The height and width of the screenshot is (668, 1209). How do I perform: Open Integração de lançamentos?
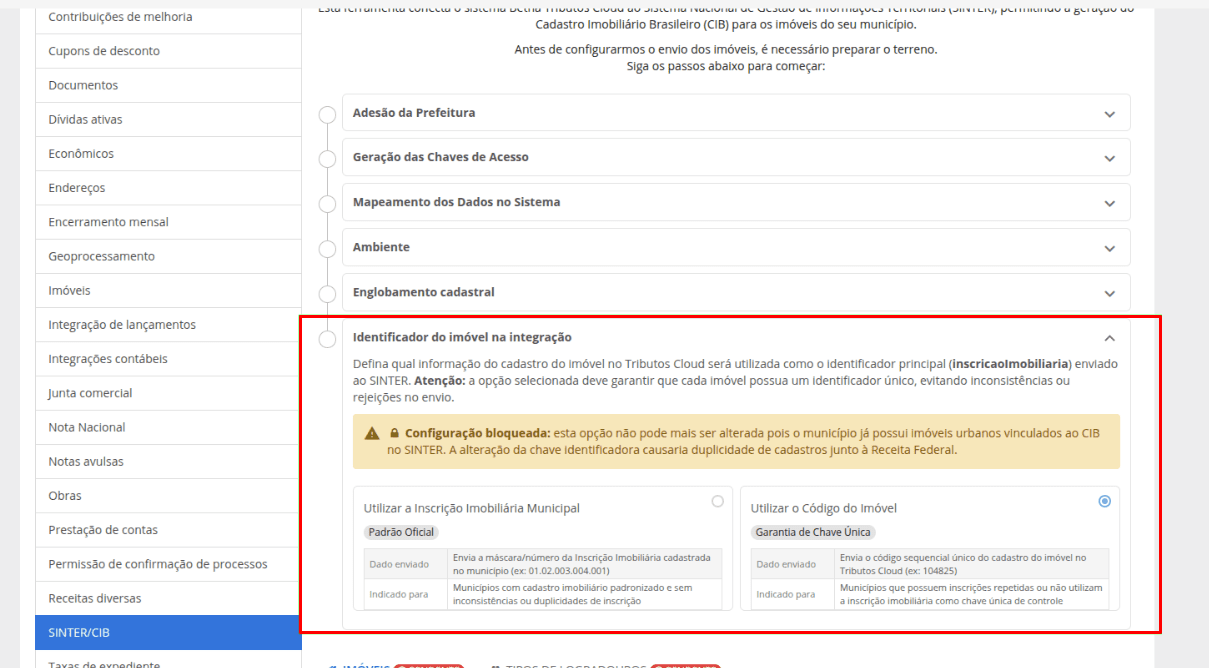(x=168, y=325)
